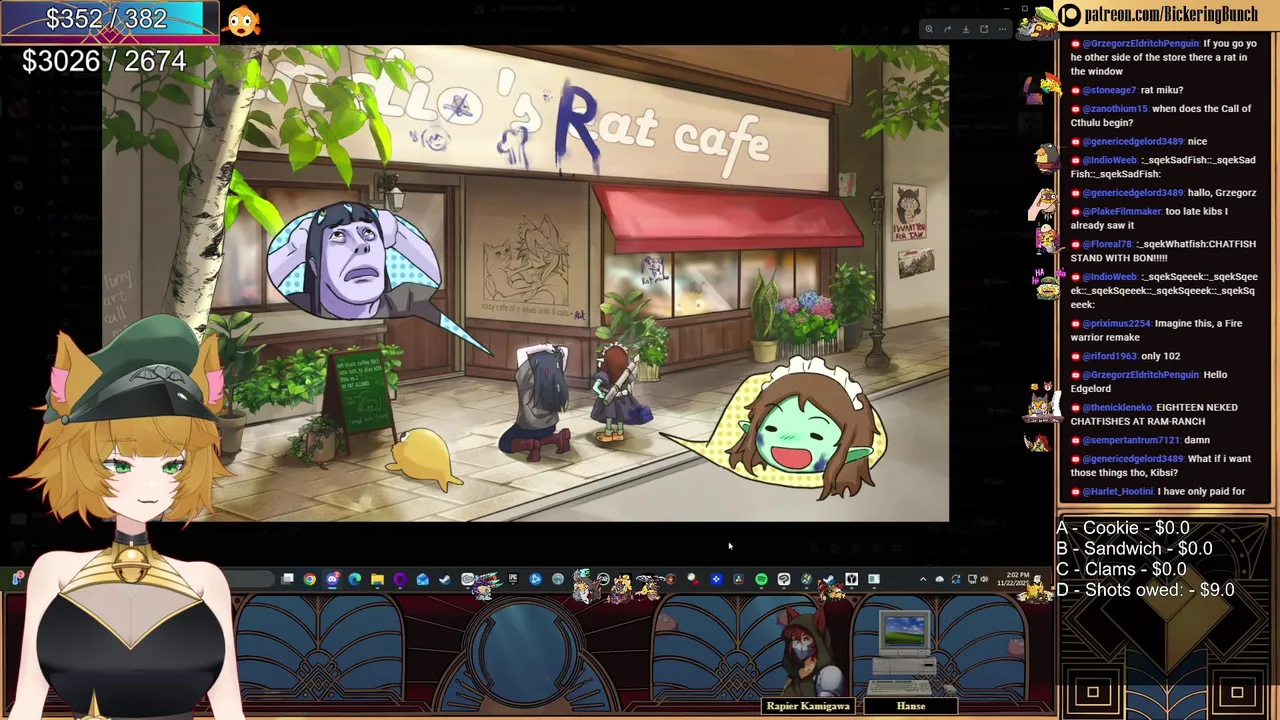Image resolution: width=1280 pixels, height=720 pixels.
Task: Open Spotify from the taskbar
Action: tap(761, 579)
